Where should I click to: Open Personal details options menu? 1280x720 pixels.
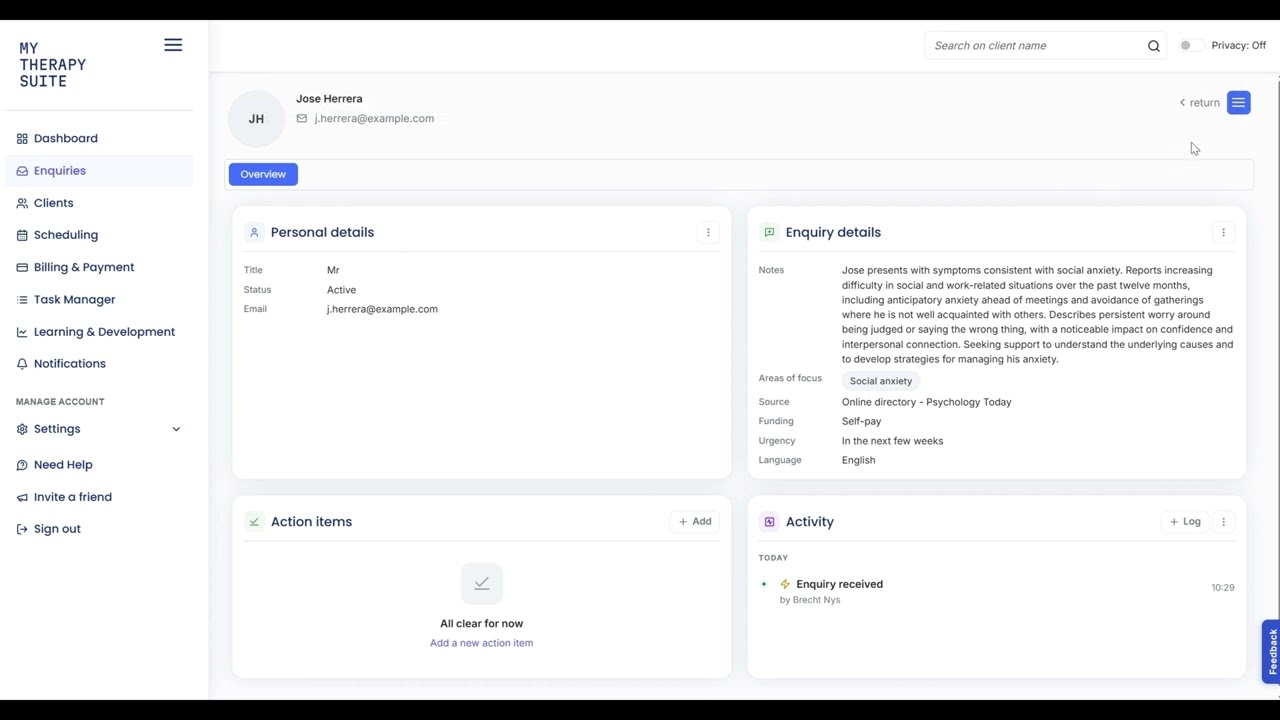[x=708, y=232]
